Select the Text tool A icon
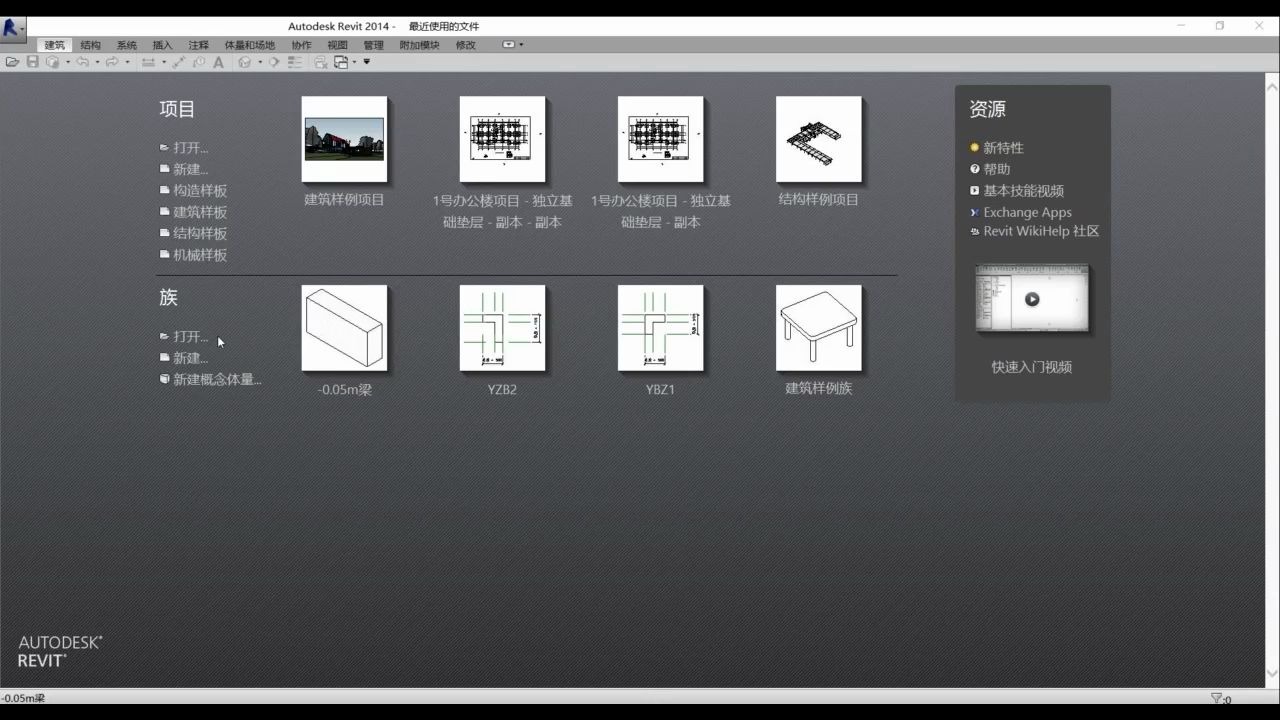 pyautogui.click(x=219, y=61)
